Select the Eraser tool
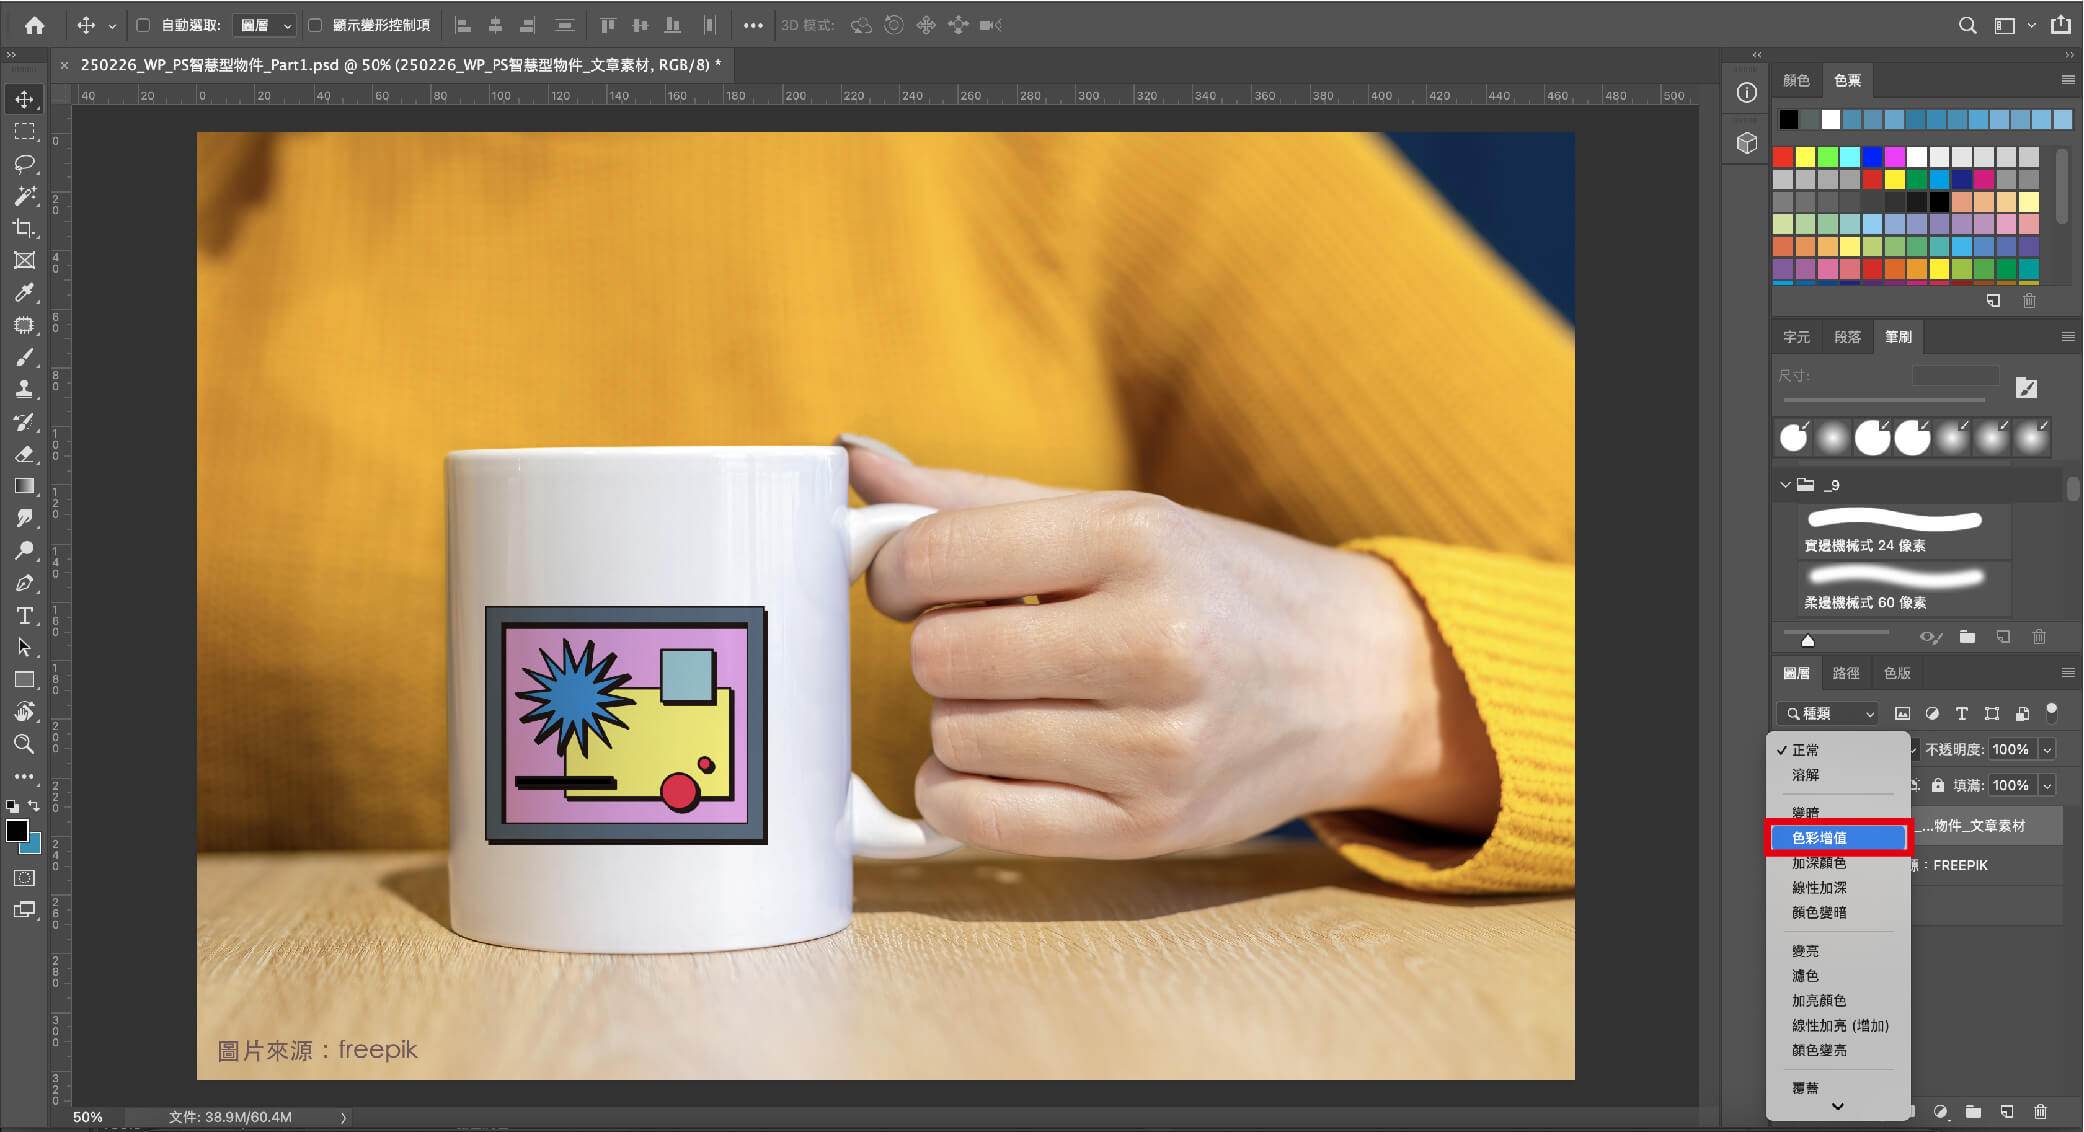This screenshot has width=2084, height=1132. point(24,454)
